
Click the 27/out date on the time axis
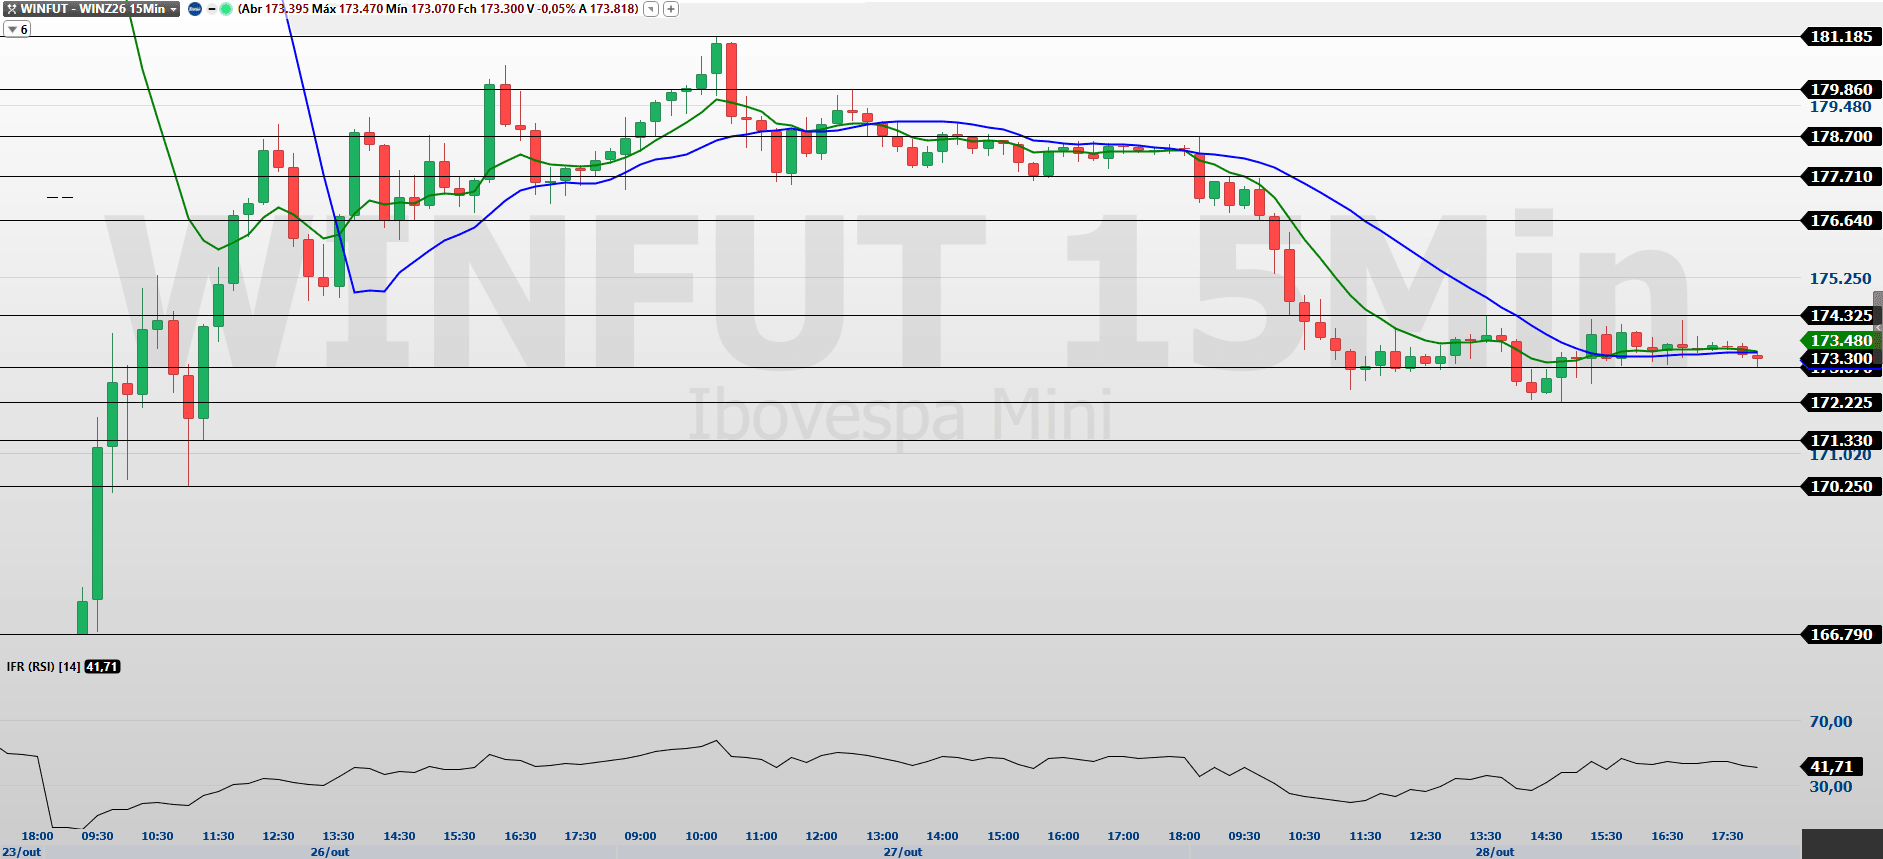pyautogui.click(x=903, y=852)
